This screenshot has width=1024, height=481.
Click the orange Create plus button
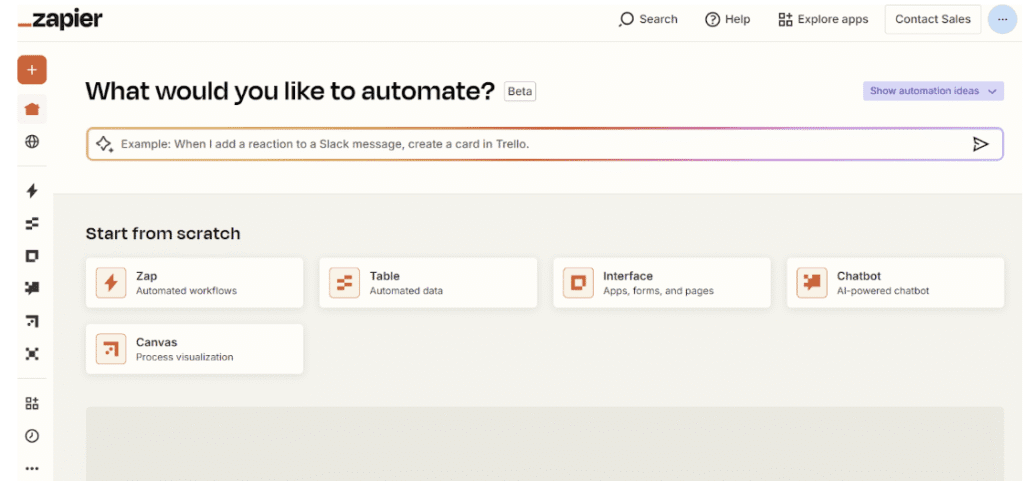click(x=32, y=70)
